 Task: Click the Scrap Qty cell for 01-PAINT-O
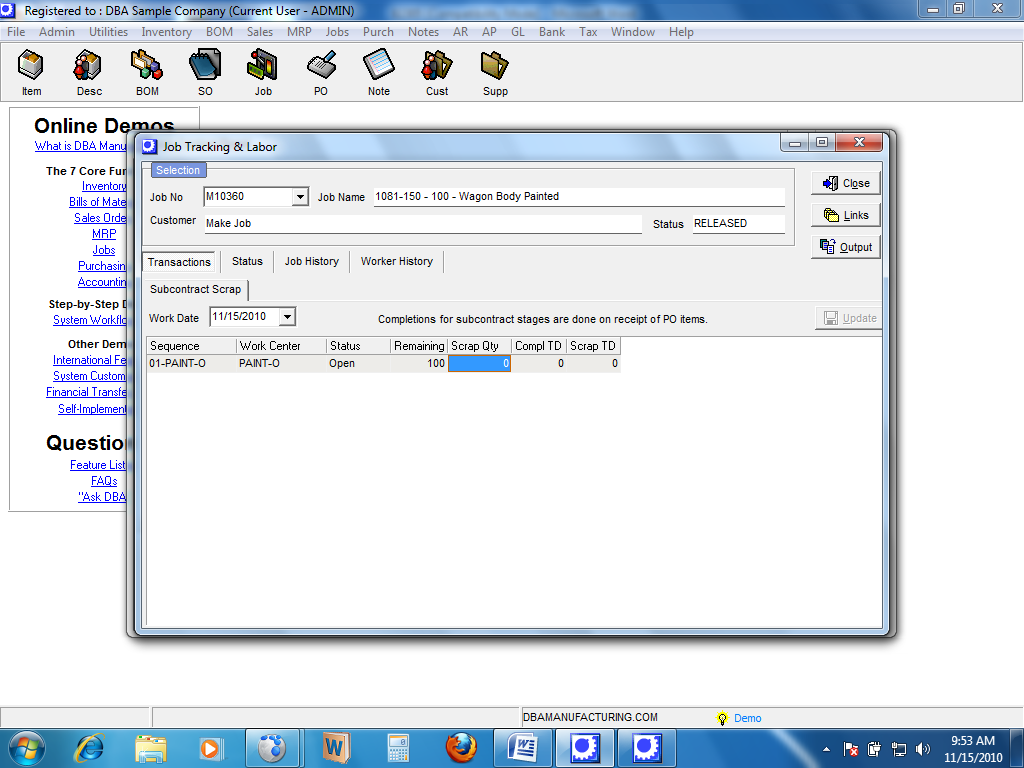[x=480, y=364]
